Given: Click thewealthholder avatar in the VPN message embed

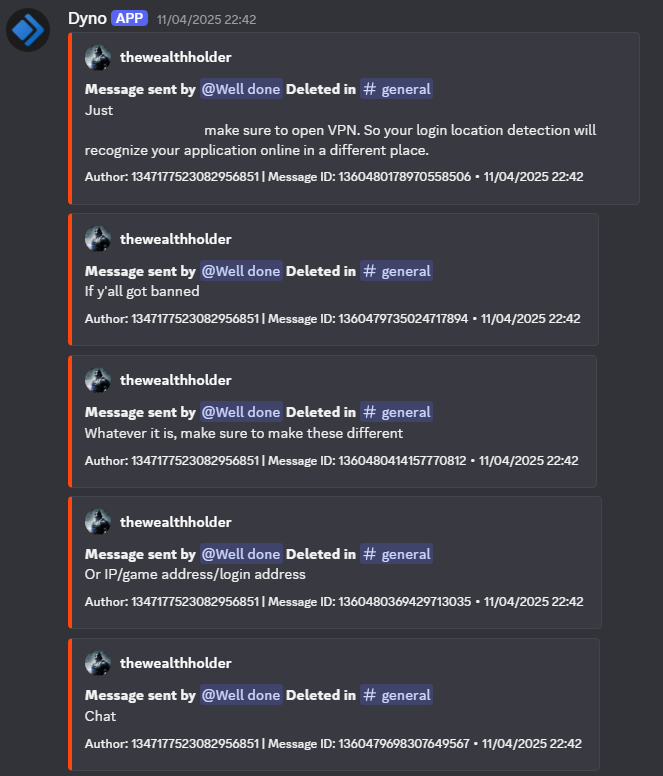Looking at the screenshot, I should tap(98, 57).
